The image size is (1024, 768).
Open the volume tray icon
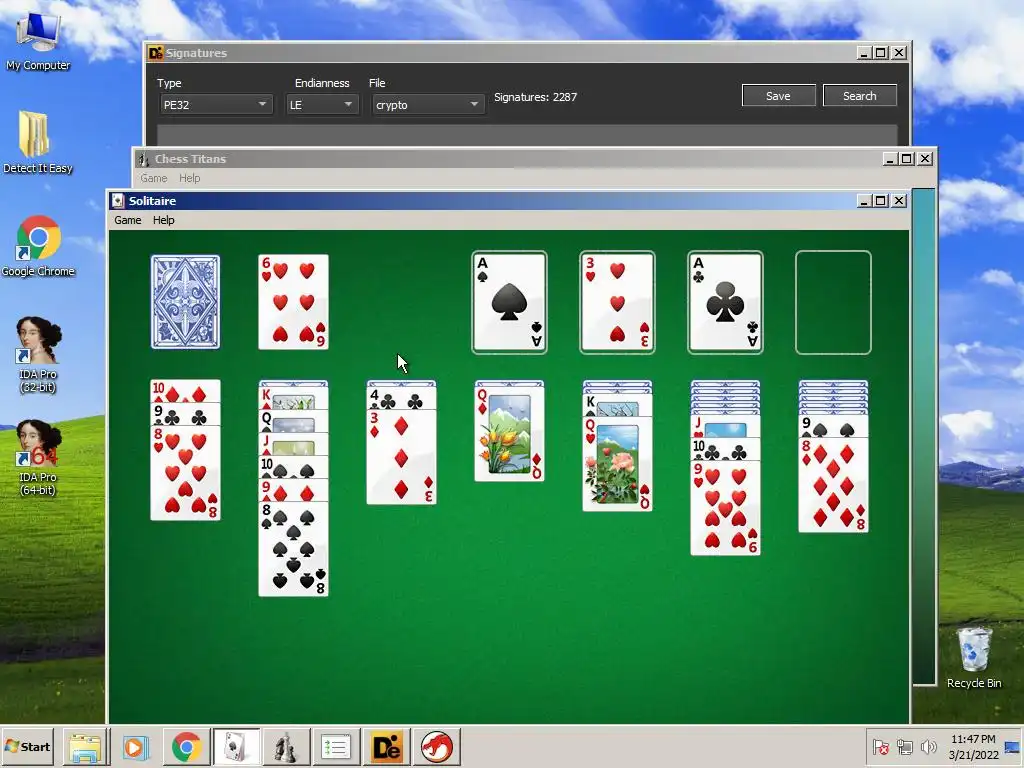click(x=928, y=747)
